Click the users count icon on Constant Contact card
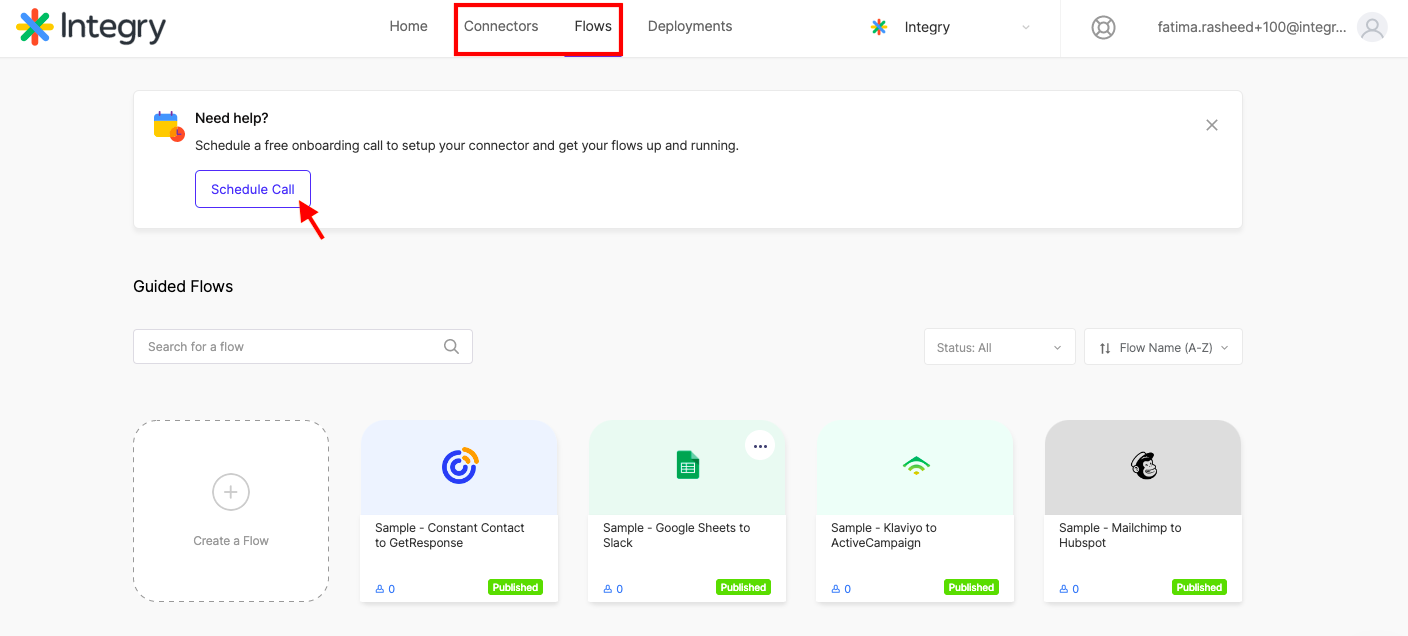Screen dimensions: 1408x636 [x=380, y=589]
